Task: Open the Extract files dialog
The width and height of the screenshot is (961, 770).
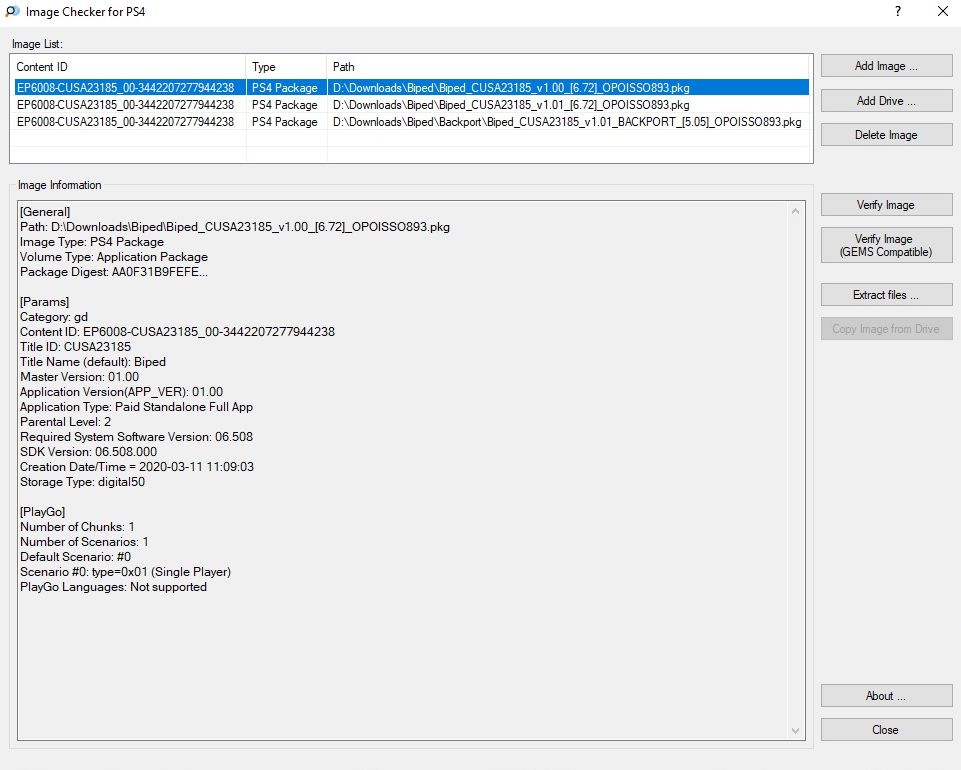Action: (886, 295)
